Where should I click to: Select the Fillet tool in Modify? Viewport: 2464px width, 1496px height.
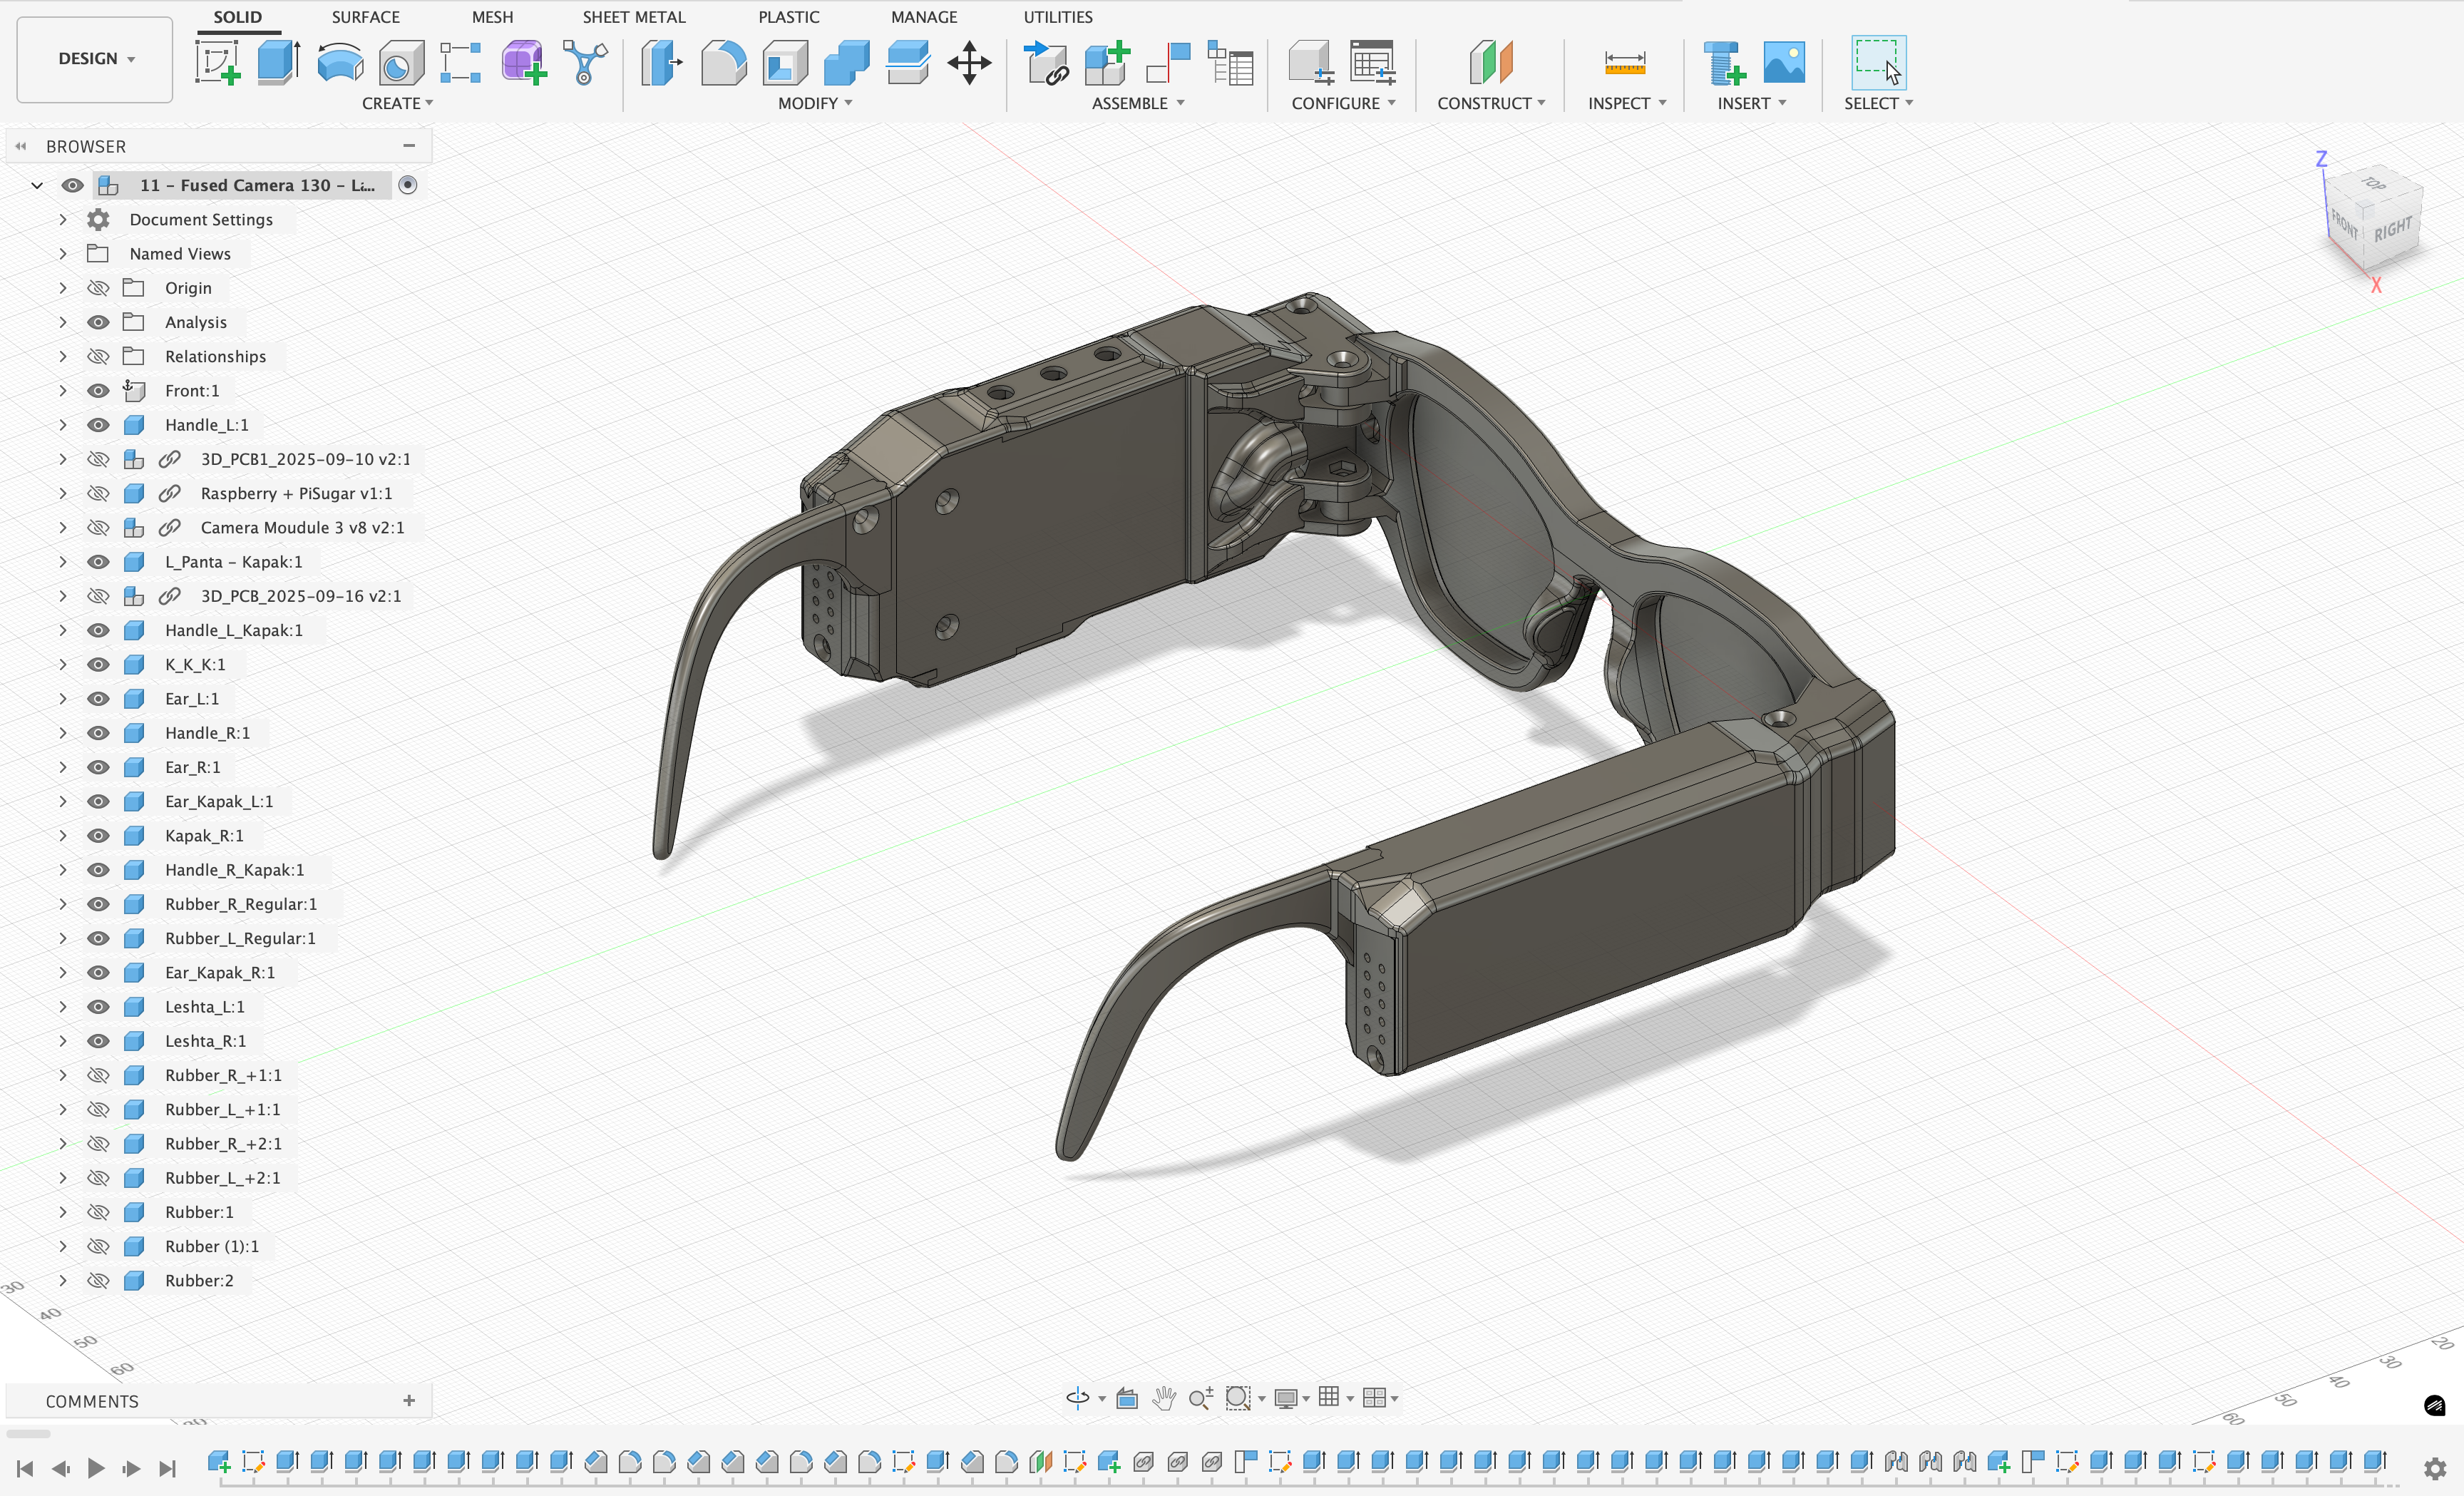(723, 62)
